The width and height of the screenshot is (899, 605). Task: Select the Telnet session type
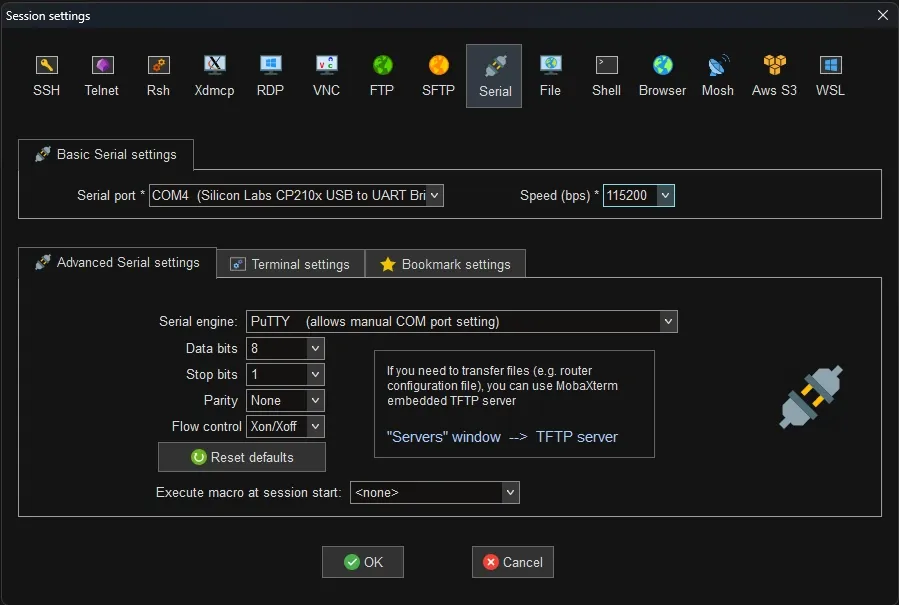pyautogui.click(x=101, y=75)
